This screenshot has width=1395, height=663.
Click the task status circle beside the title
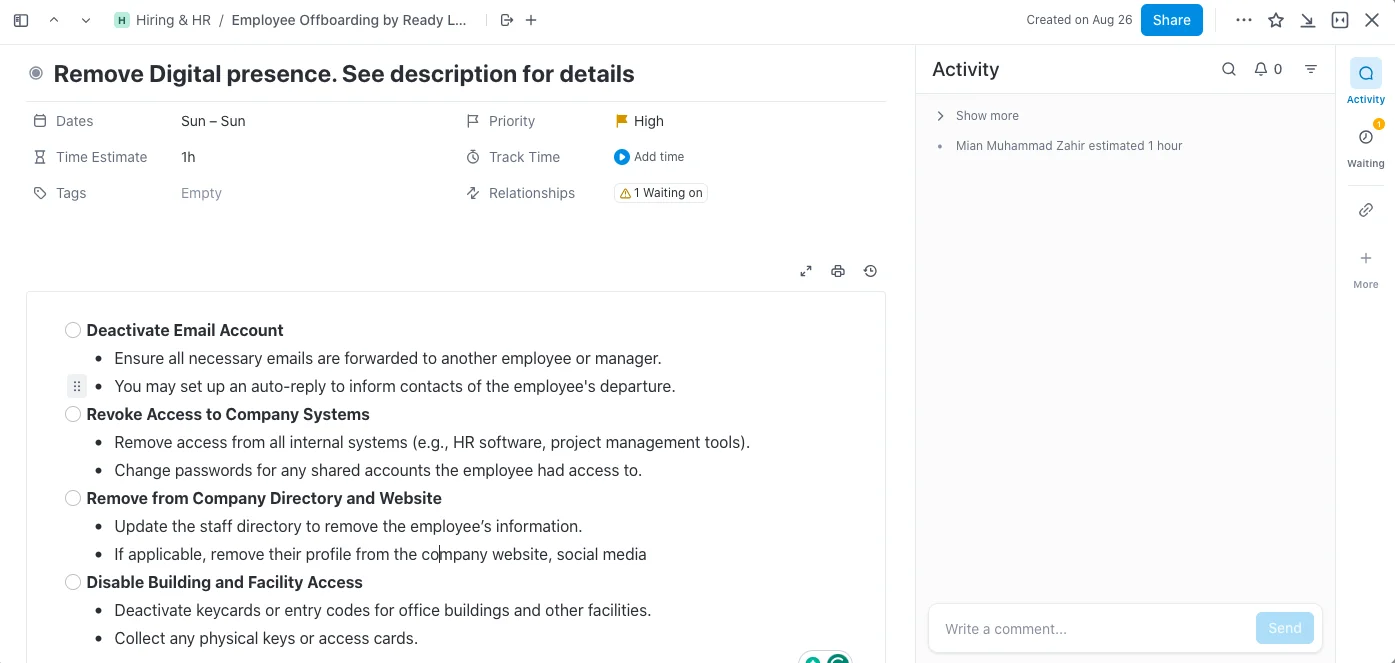[36, 73]
